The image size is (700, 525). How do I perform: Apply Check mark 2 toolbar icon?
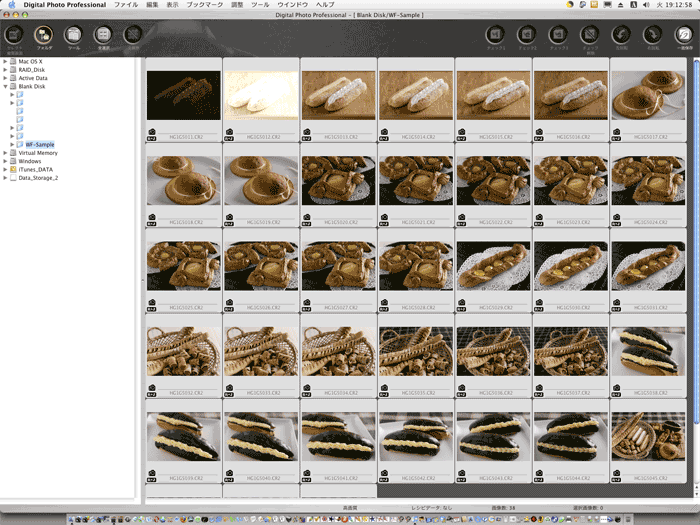(x=525, y=36)
